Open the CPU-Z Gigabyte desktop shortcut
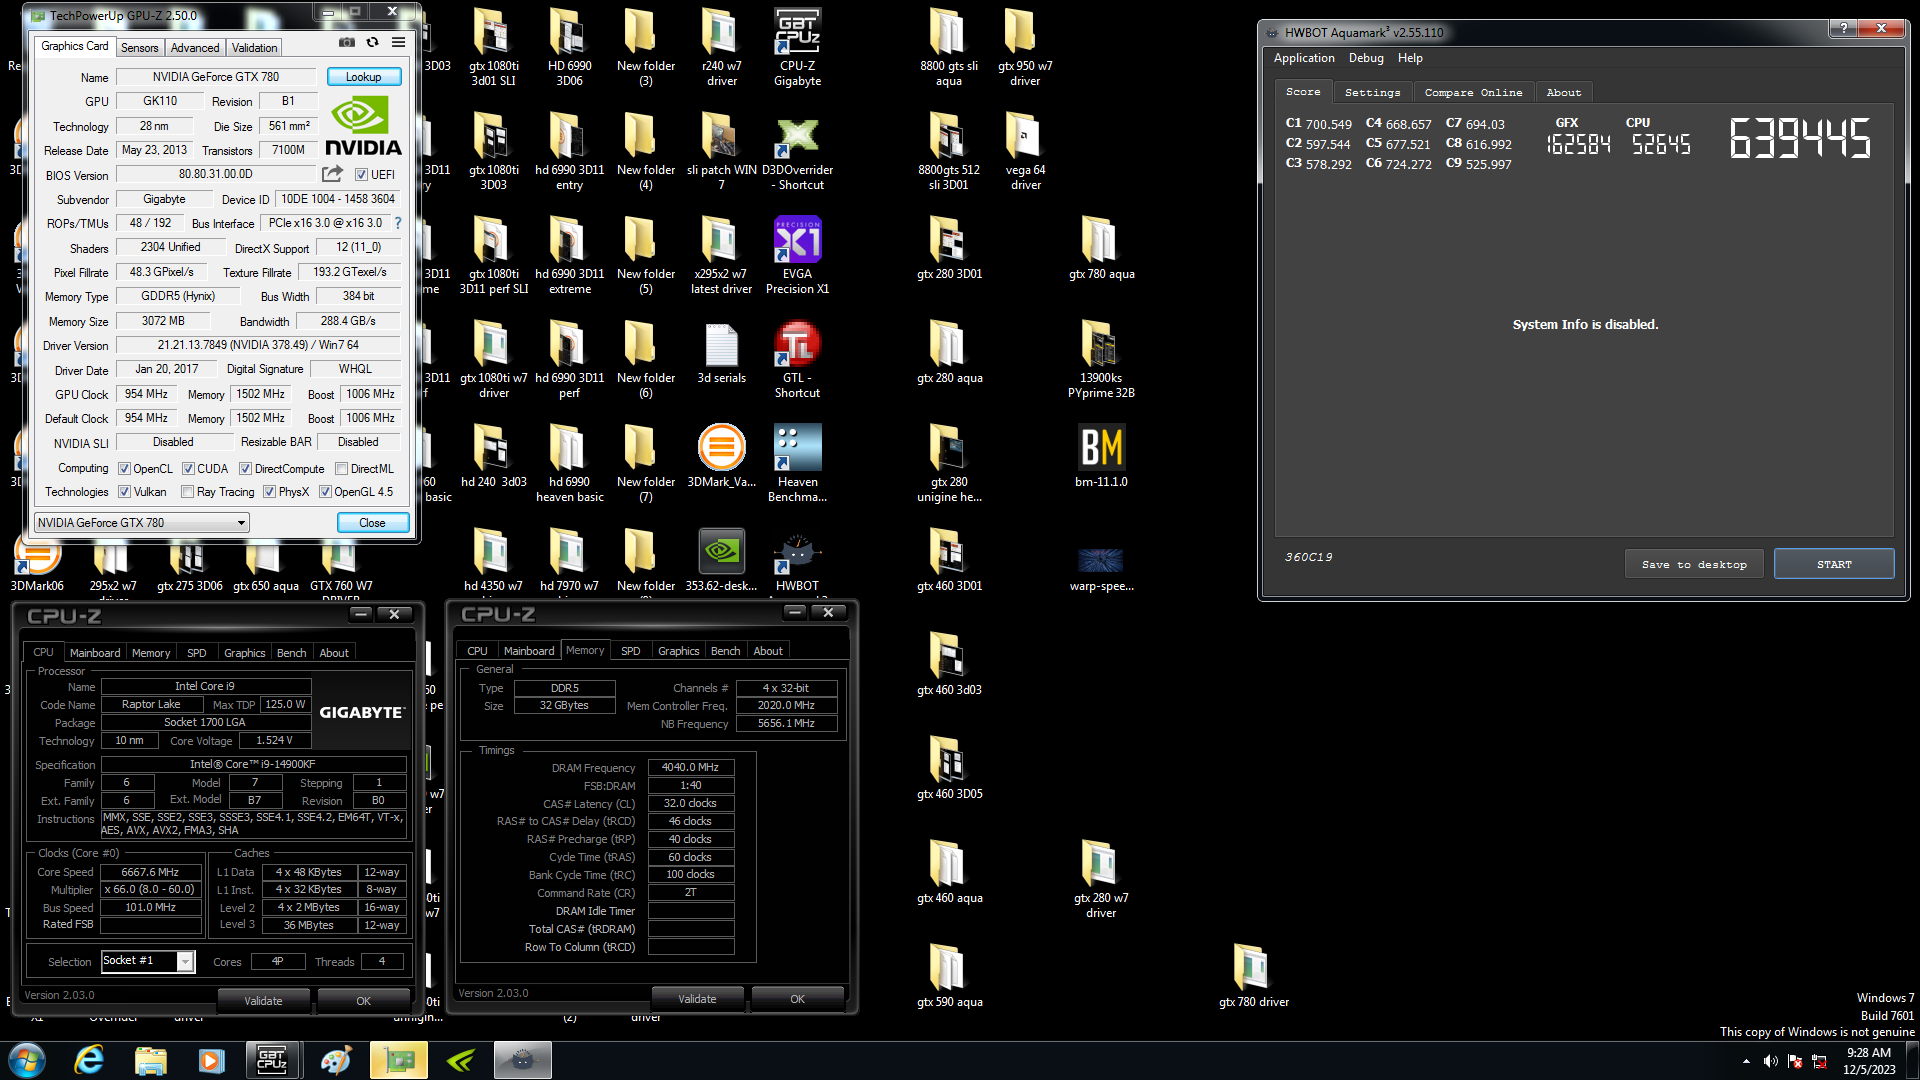This screenshot has height=1080, width=1920. pos(797,47)
